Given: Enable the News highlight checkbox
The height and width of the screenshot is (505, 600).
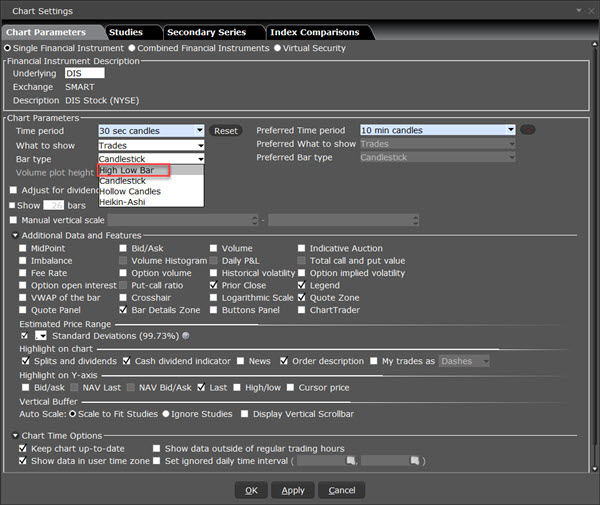Looking at the screenshot, I should (240, 361).
